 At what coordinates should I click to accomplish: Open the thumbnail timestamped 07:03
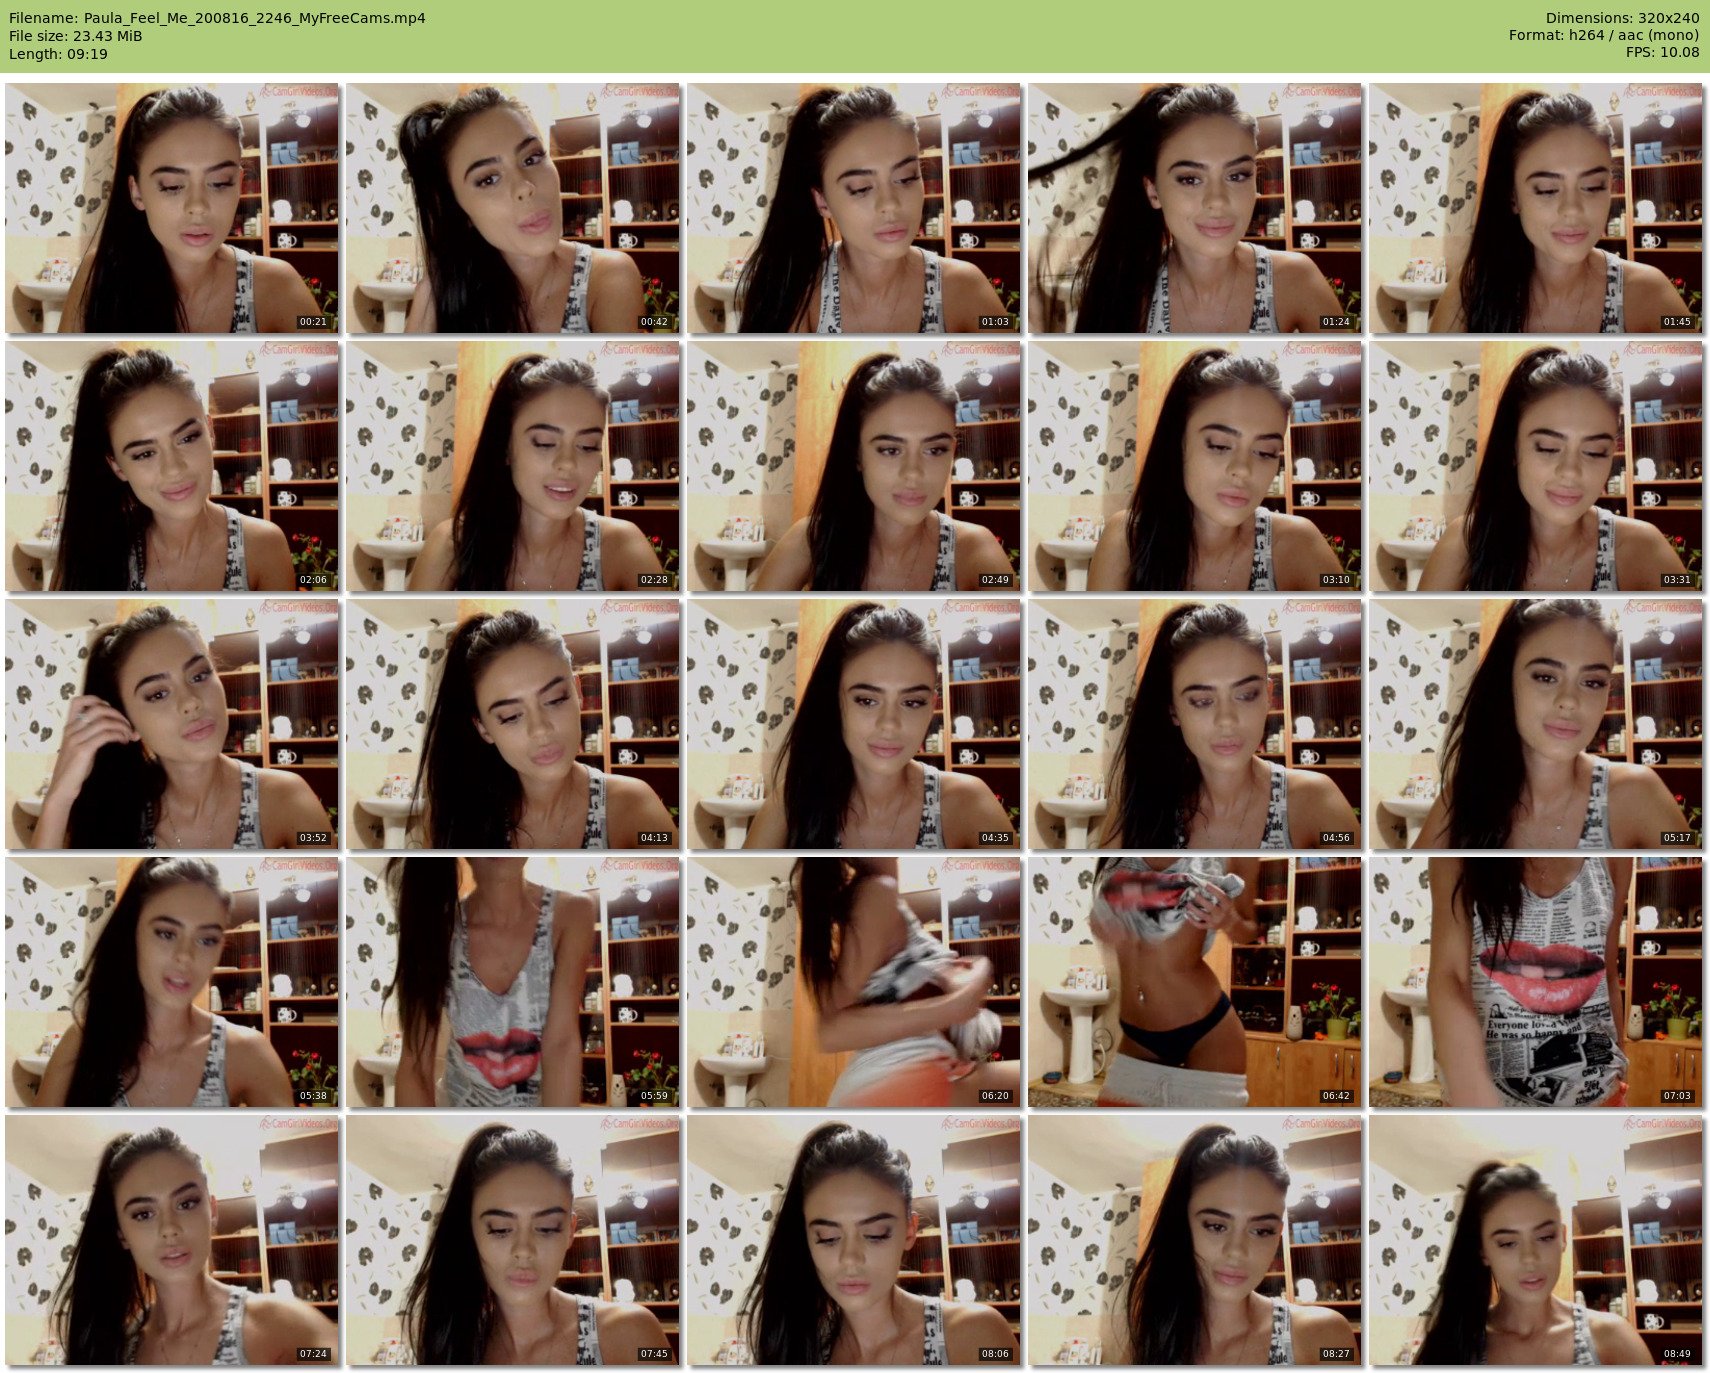coord(1536,982)
